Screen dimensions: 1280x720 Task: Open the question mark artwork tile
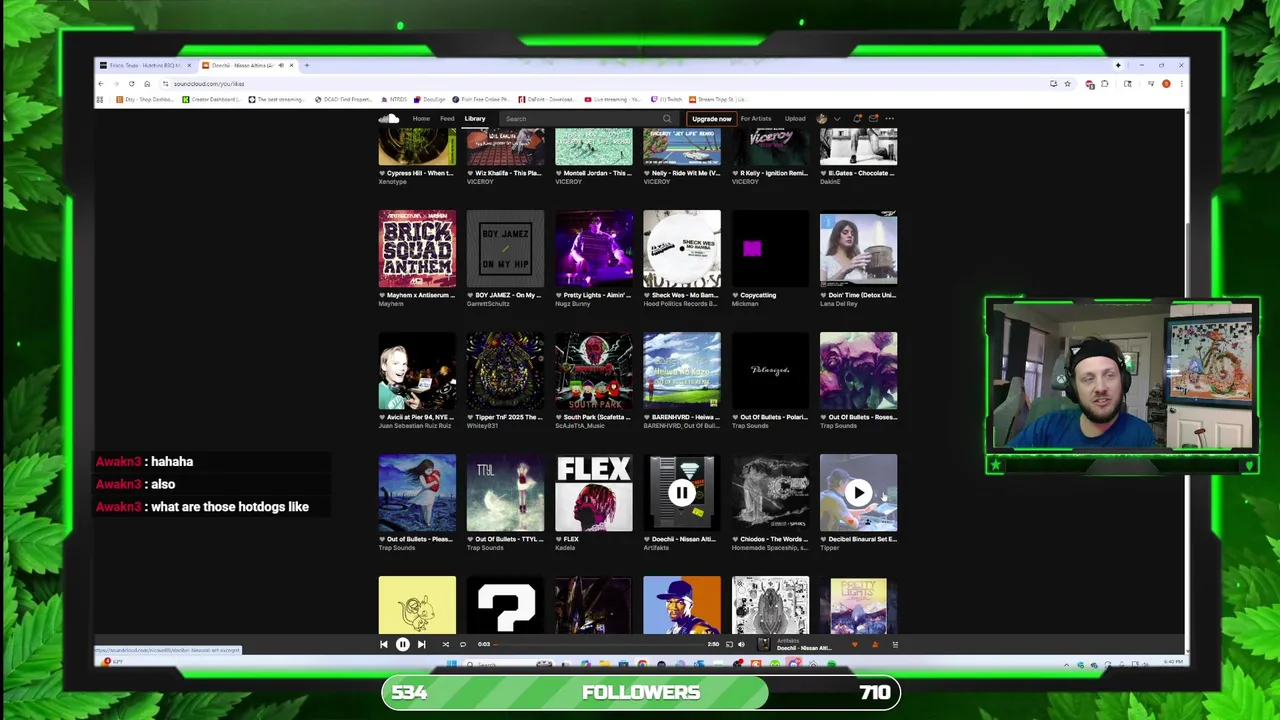(505, 605)
